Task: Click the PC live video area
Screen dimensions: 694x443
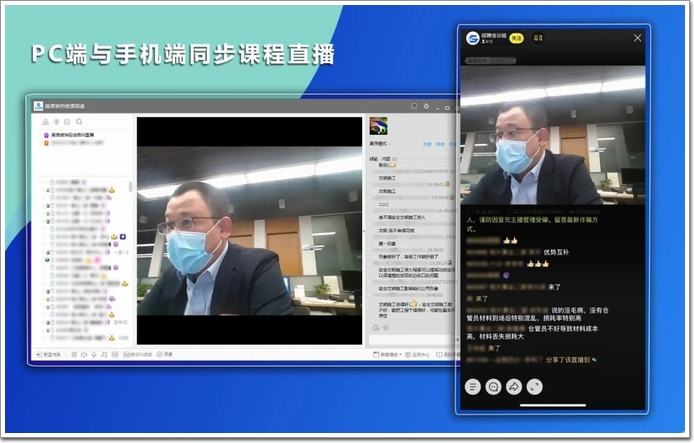Action: 249,230
